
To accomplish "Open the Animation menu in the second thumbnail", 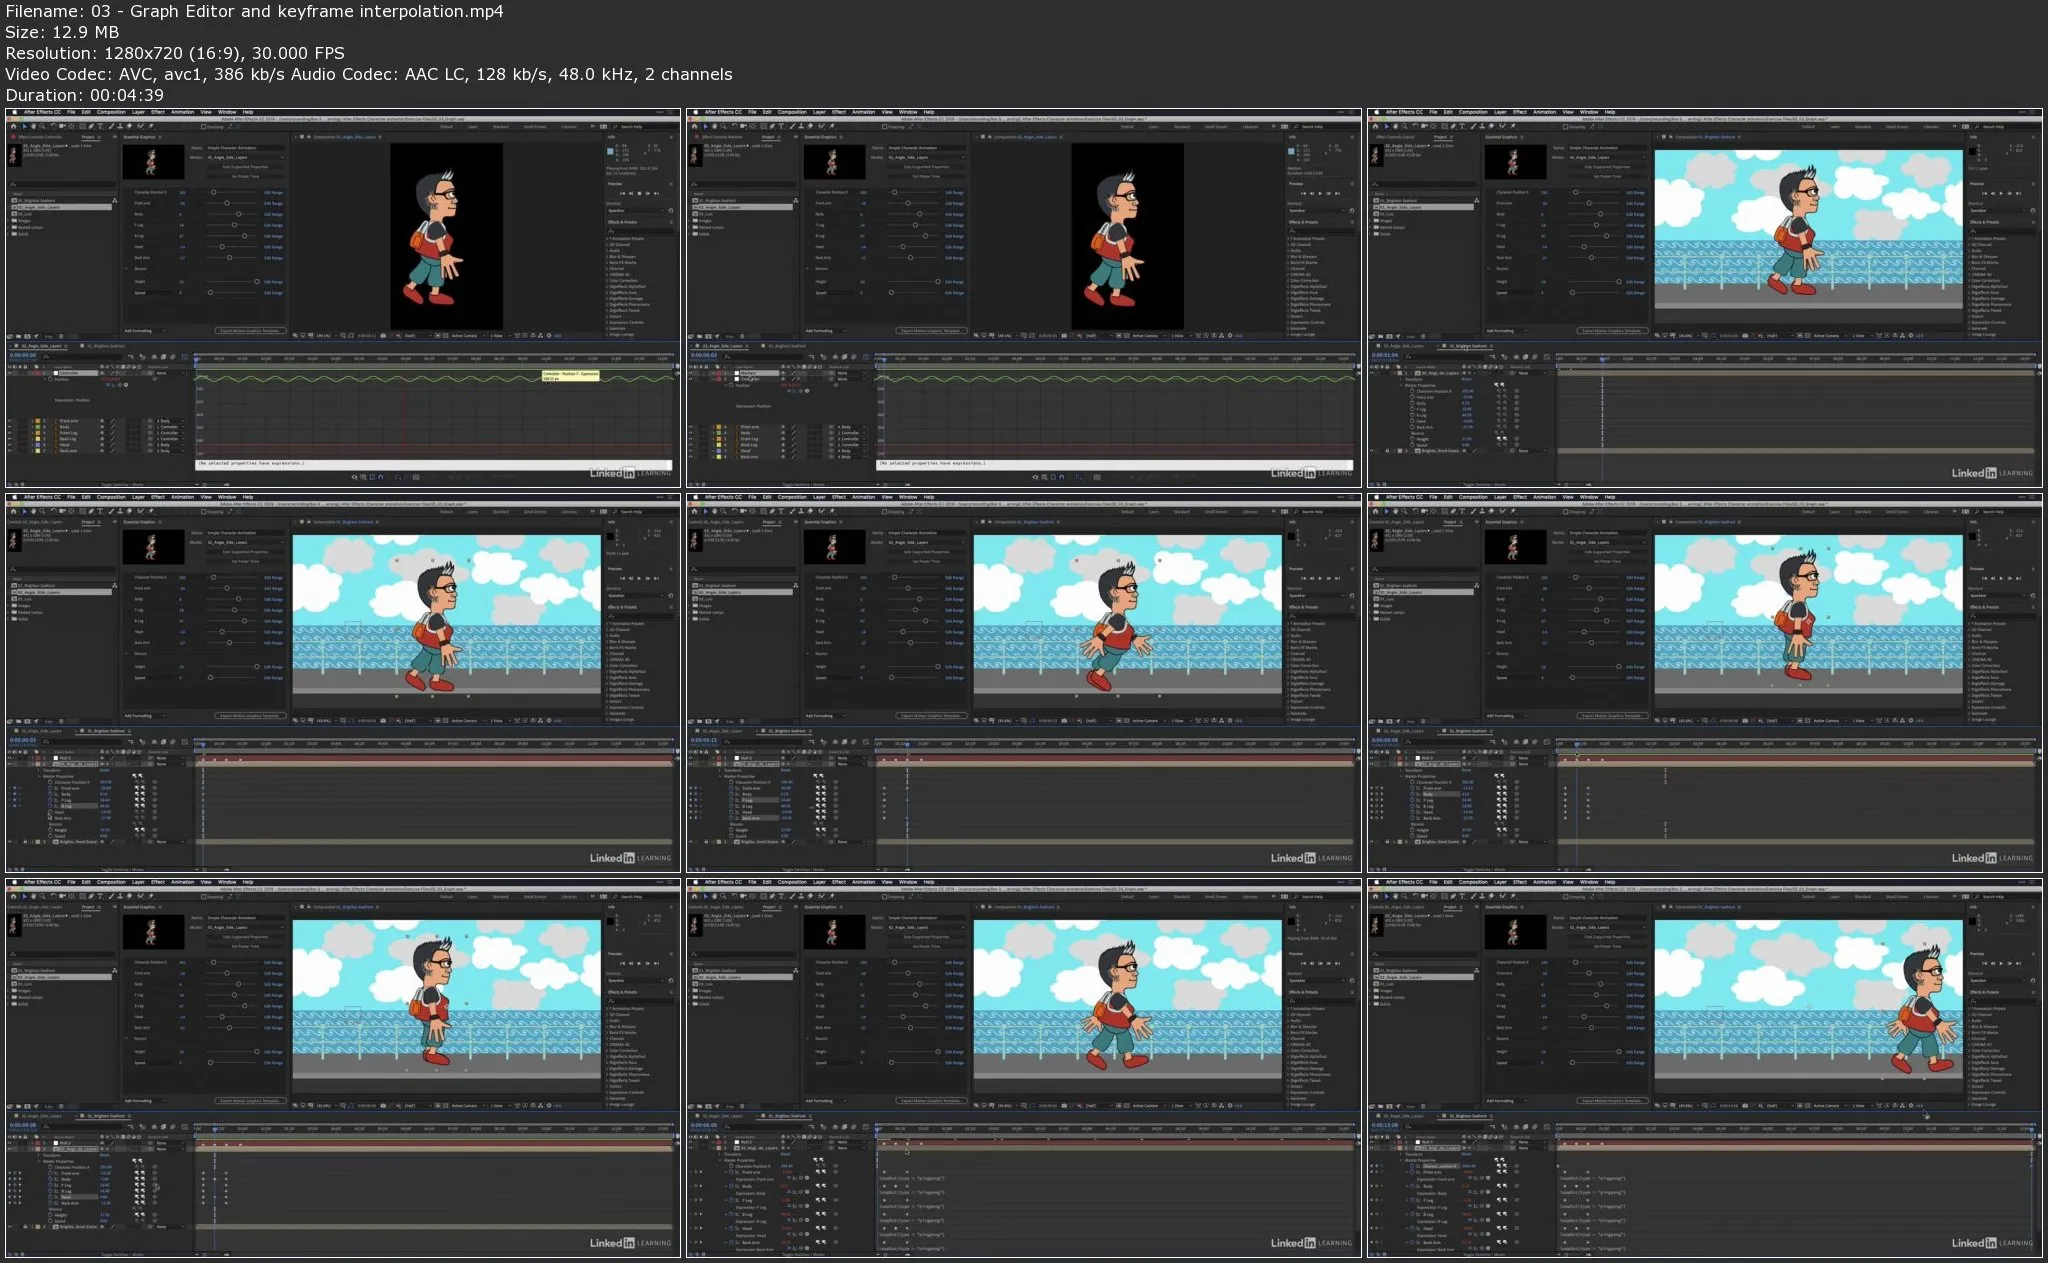I will click(864, 112).
